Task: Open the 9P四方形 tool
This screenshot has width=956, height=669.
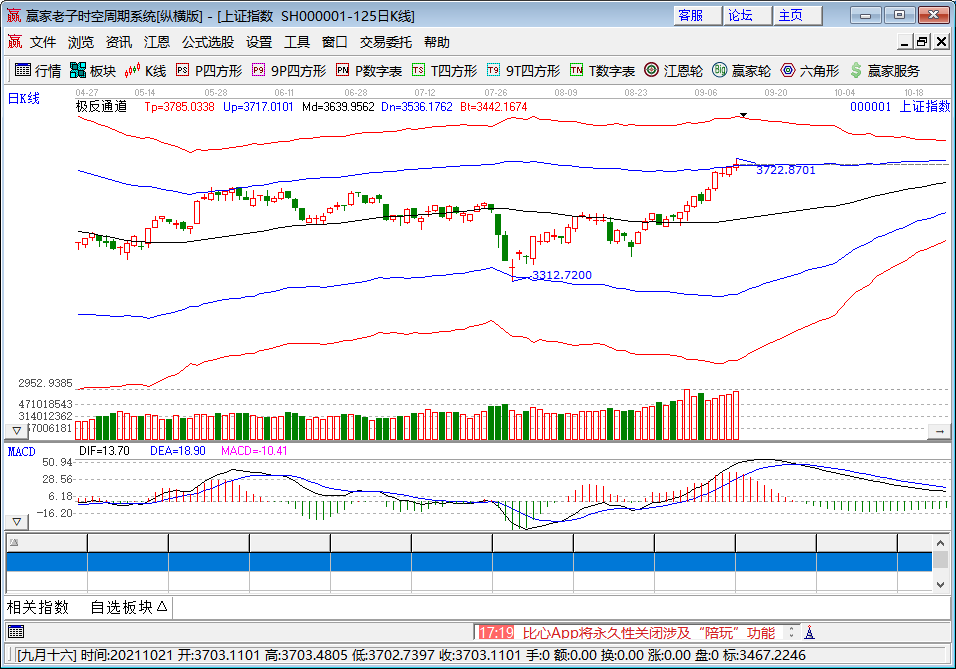Action: pyautogui.click(x=289, y=71)
